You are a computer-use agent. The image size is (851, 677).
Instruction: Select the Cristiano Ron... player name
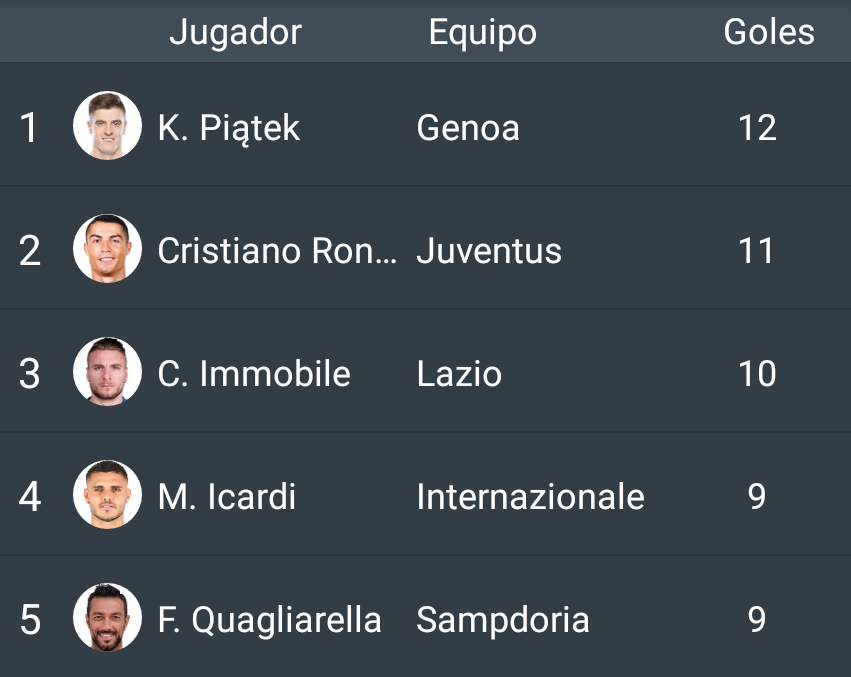pos(277,251)
